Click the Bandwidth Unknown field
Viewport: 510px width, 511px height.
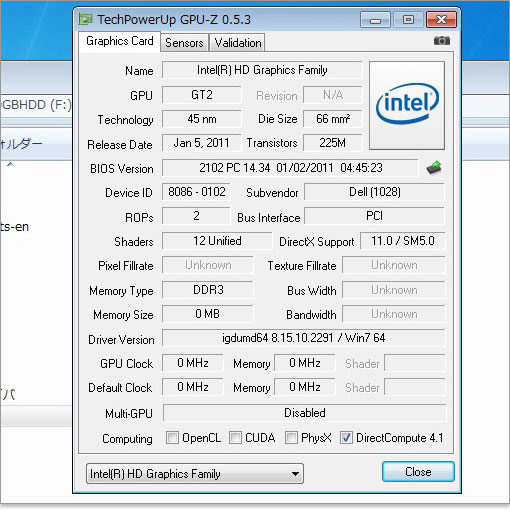click(x=394, y=314)
